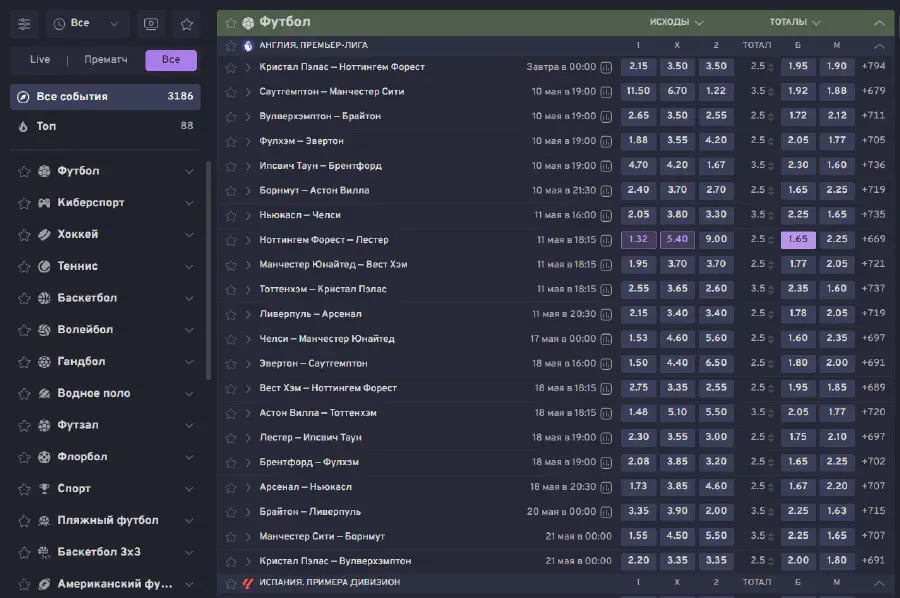Click the video broadcast filter icon
Viewport: 900px width, 598px height.
(x=151, y=24)
